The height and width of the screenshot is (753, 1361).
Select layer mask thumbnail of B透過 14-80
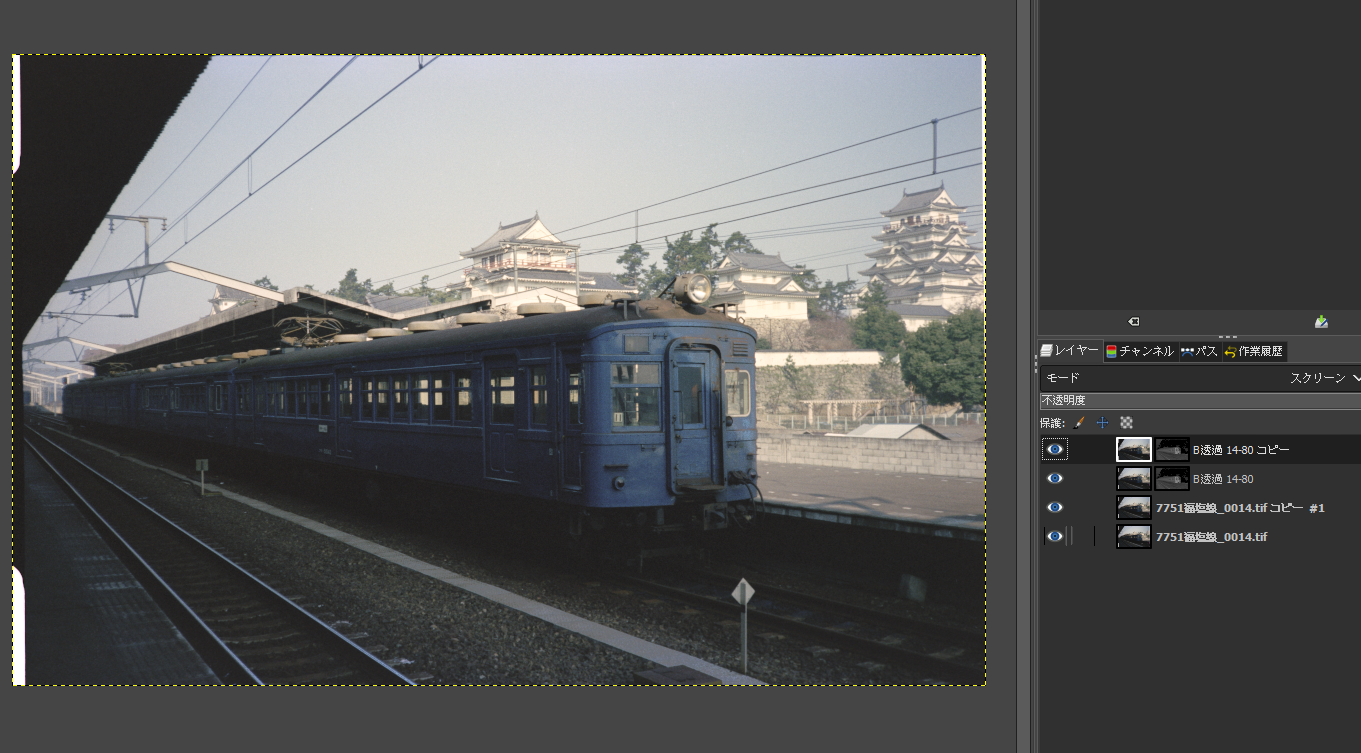(x=1172, y=479)
